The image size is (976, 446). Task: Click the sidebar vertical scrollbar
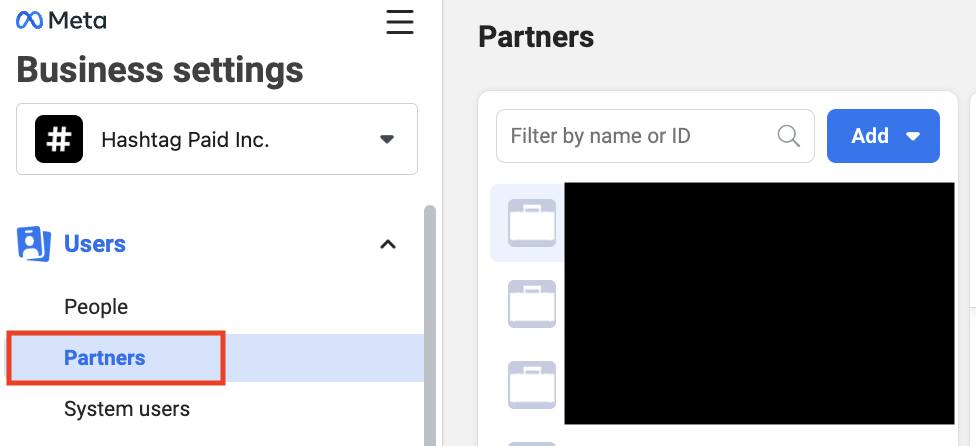[x=429, y=325]
